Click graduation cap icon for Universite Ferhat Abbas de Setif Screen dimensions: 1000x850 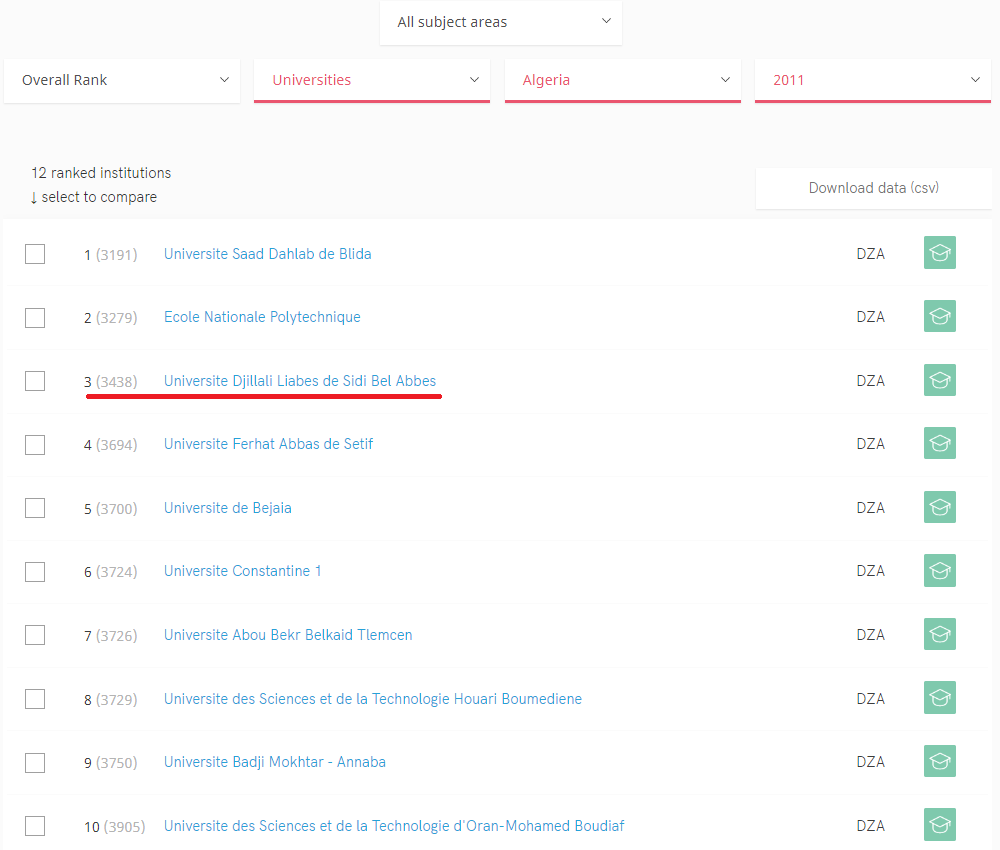[939, 443]
